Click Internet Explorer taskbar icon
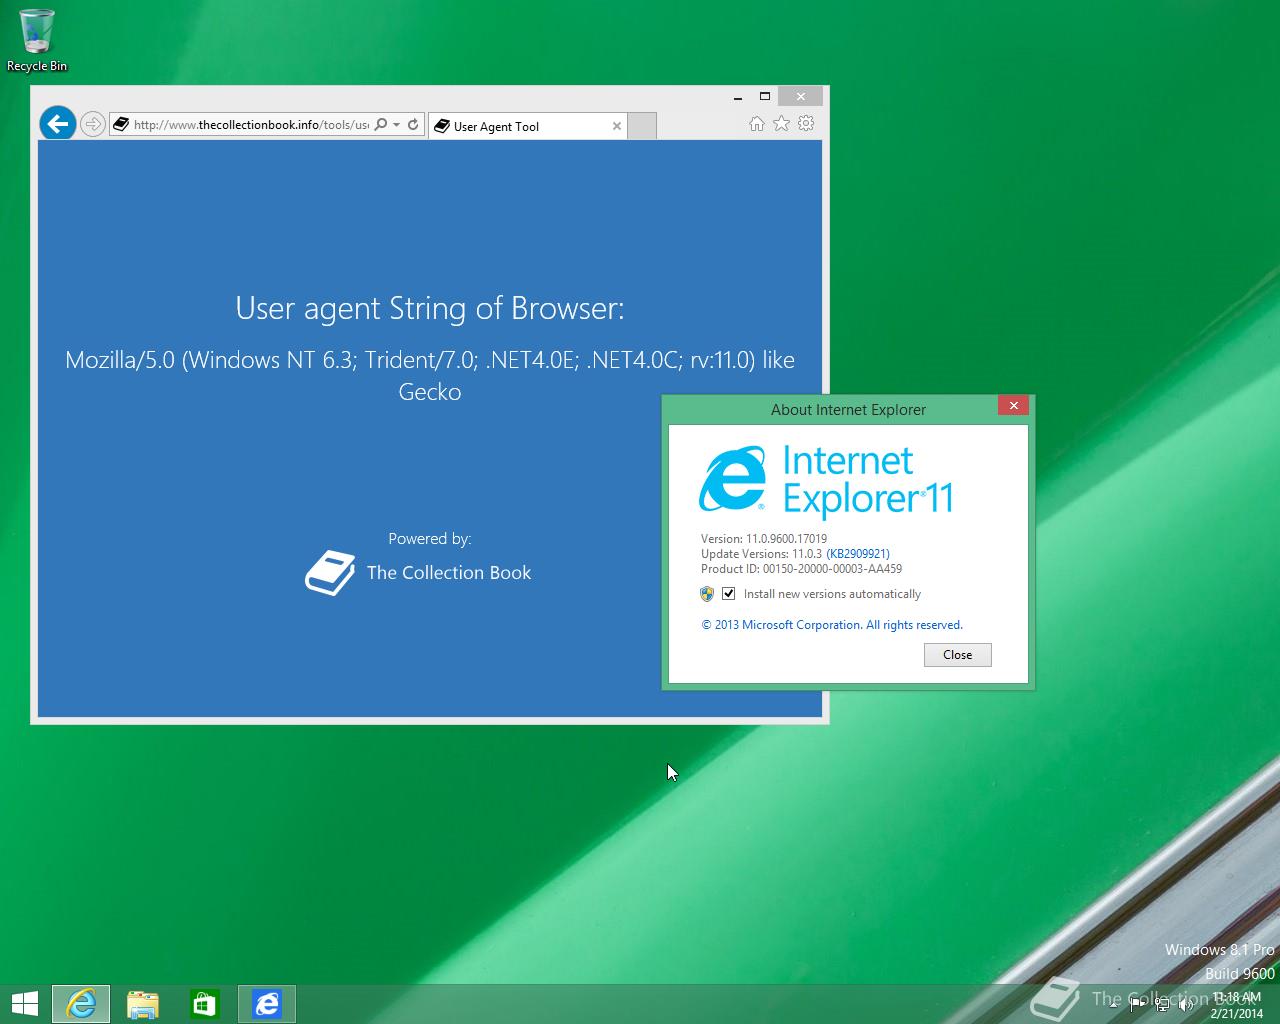 click(x=81, y=1004)
